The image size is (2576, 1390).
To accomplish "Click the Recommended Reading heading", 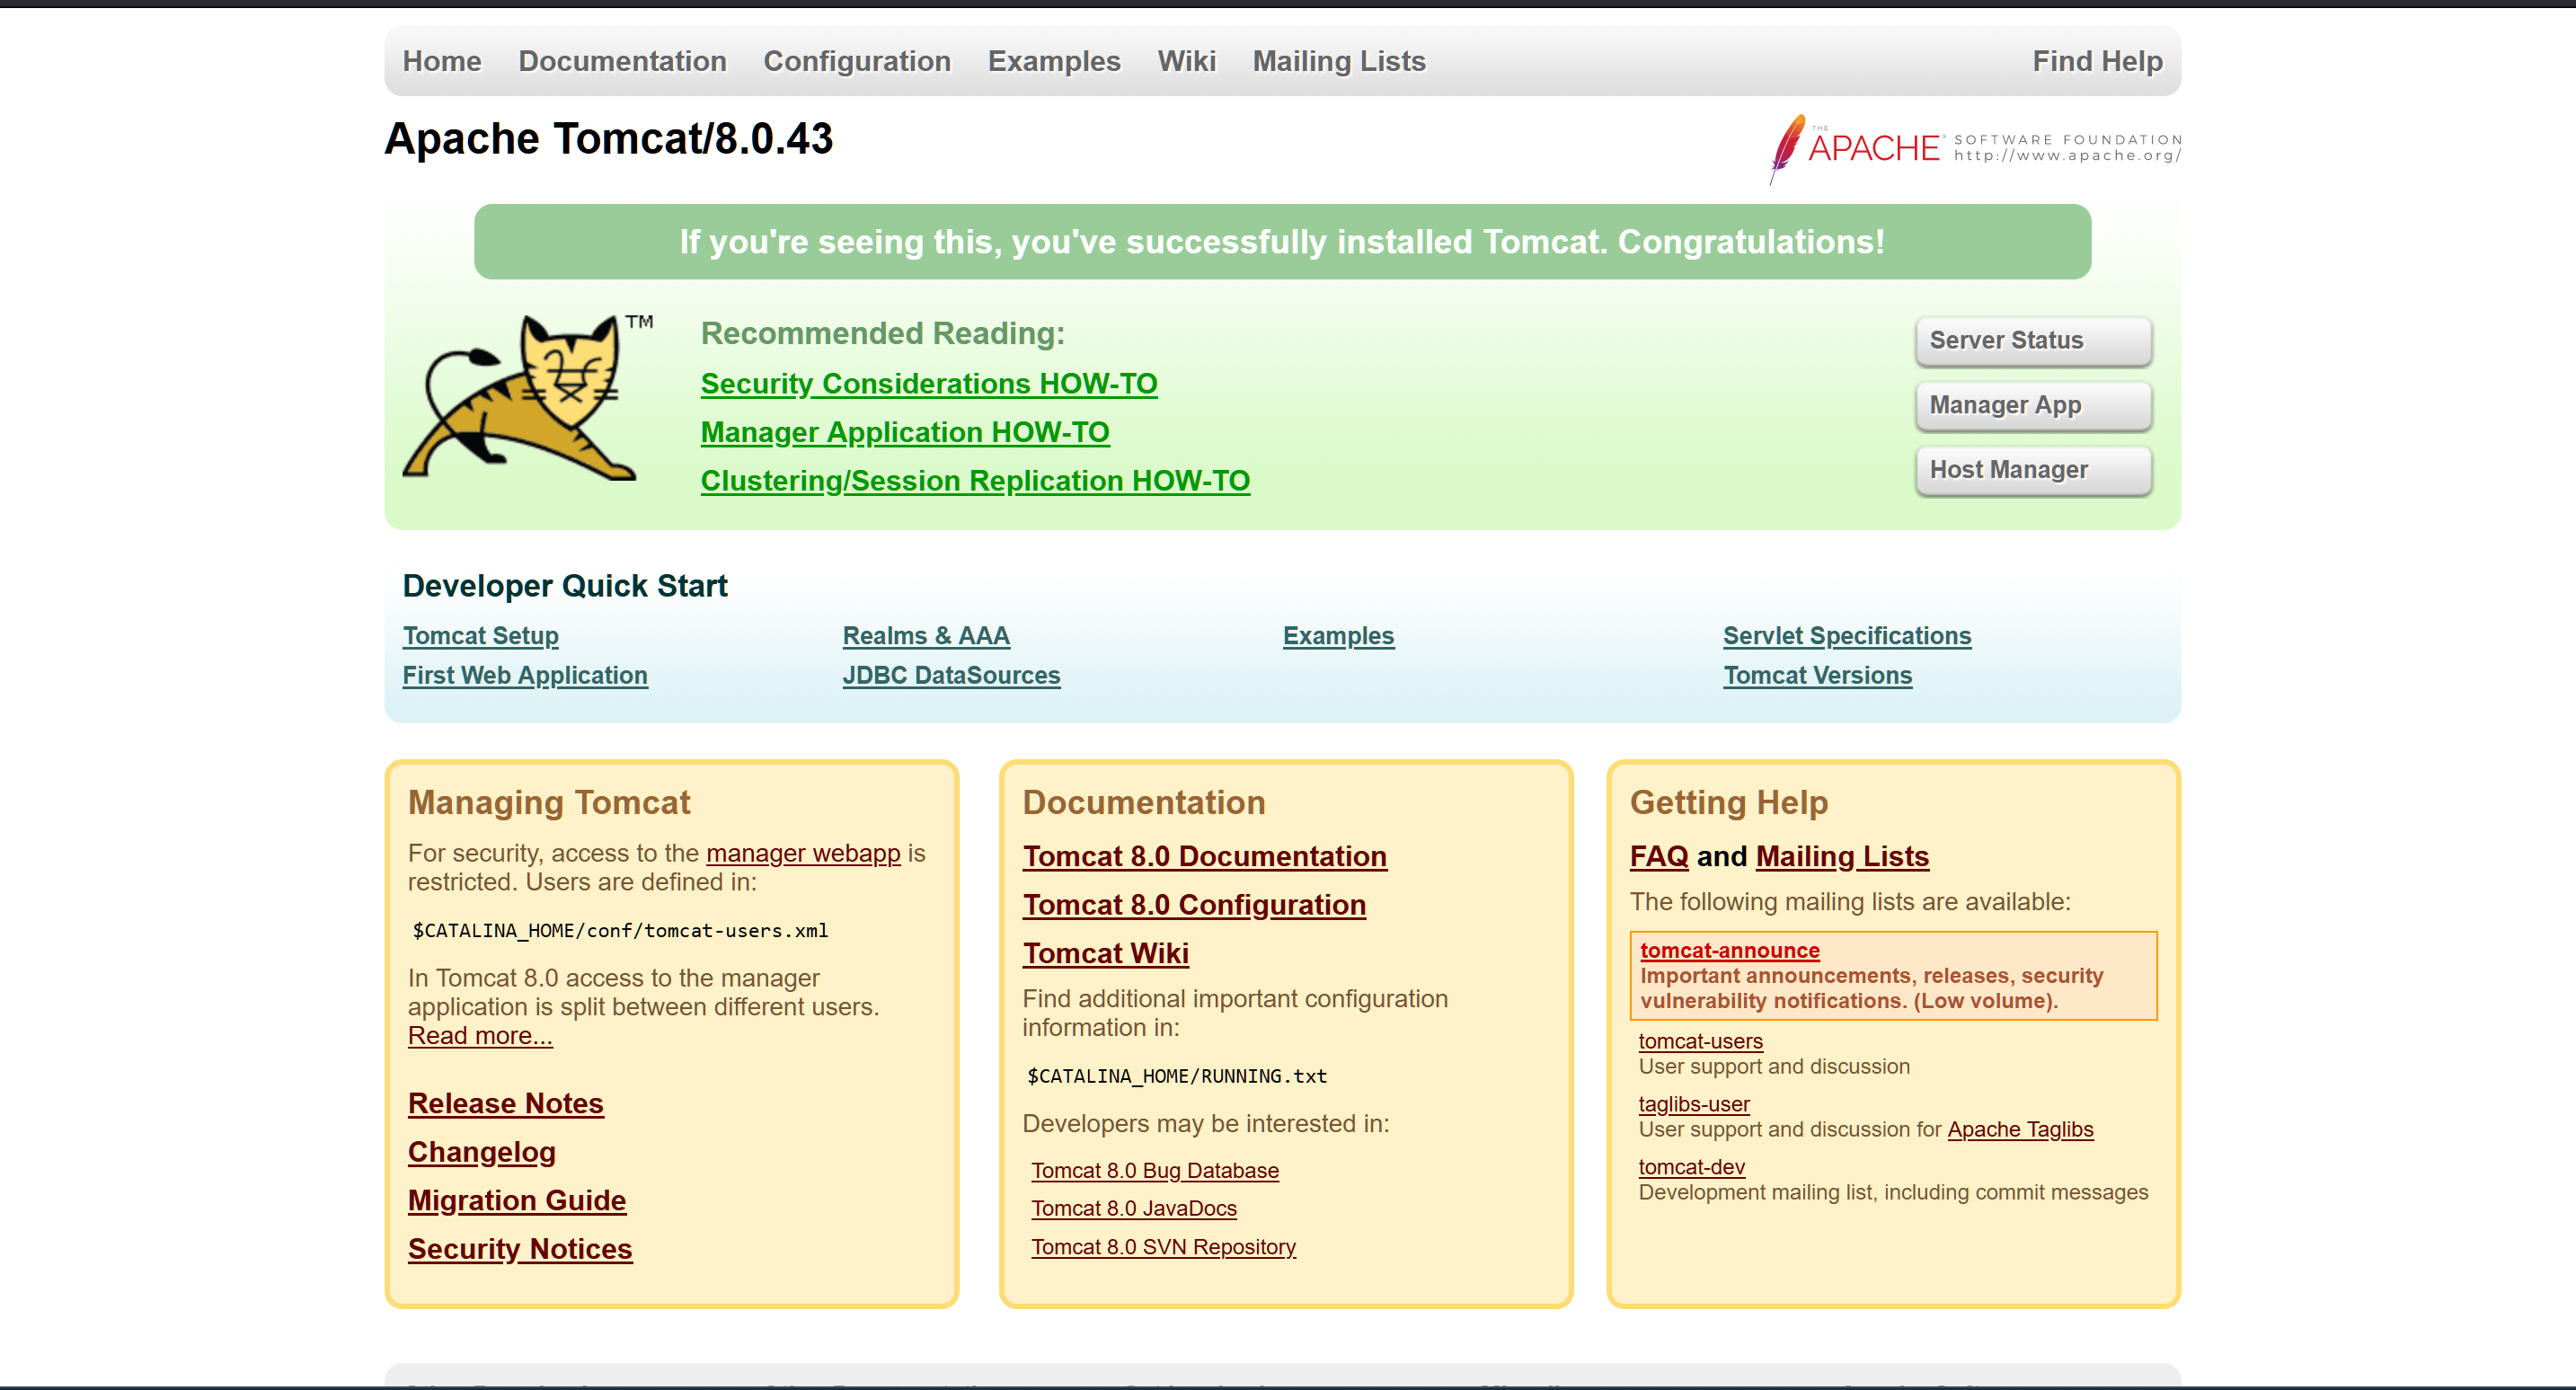I will 883,334.
